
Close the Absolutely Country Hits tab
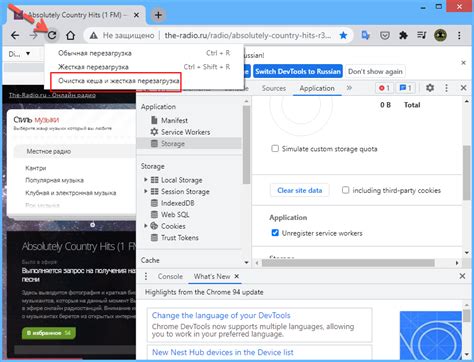(136, 15)
